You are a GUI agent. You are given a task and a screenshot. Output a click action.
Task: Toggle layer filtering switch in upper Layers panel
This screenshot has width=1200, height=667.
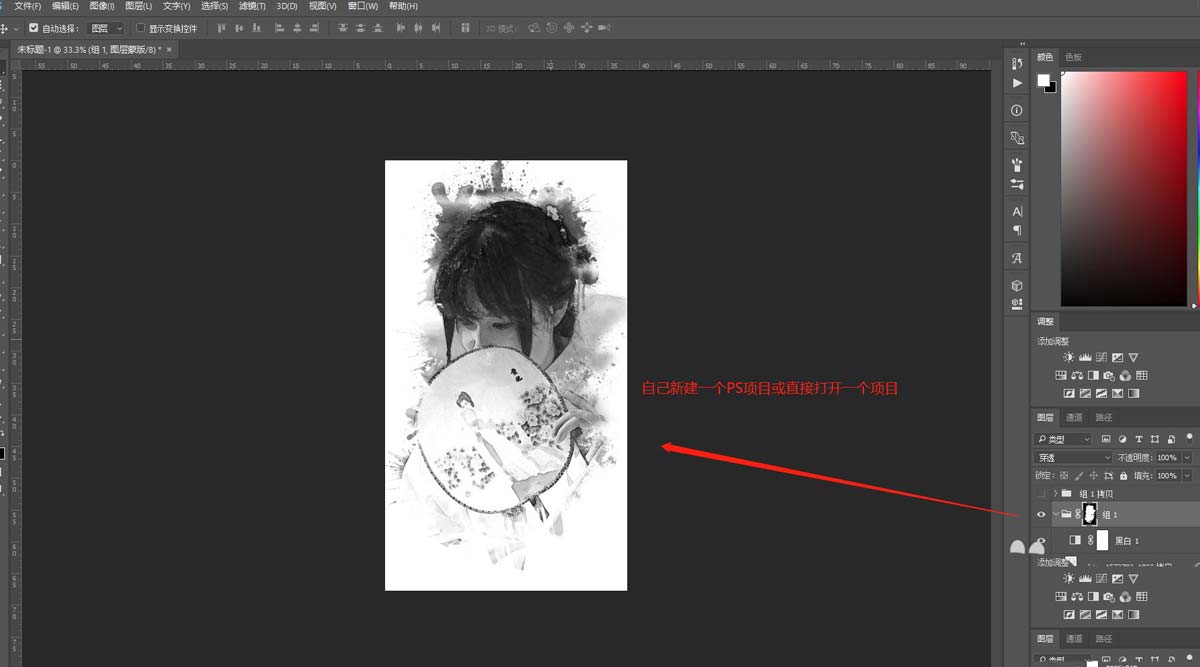point(1189,439)
